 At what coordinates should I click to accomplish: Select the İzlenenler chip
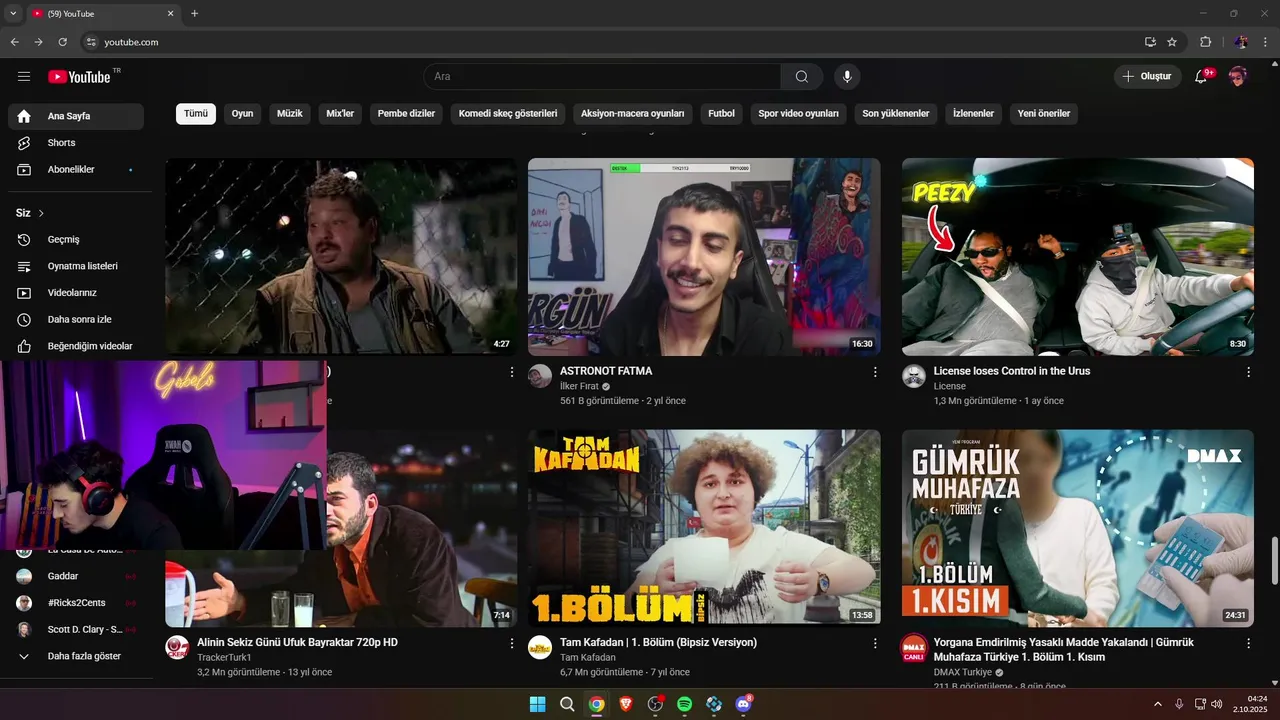pyautogui.click(x=974, y=114)
